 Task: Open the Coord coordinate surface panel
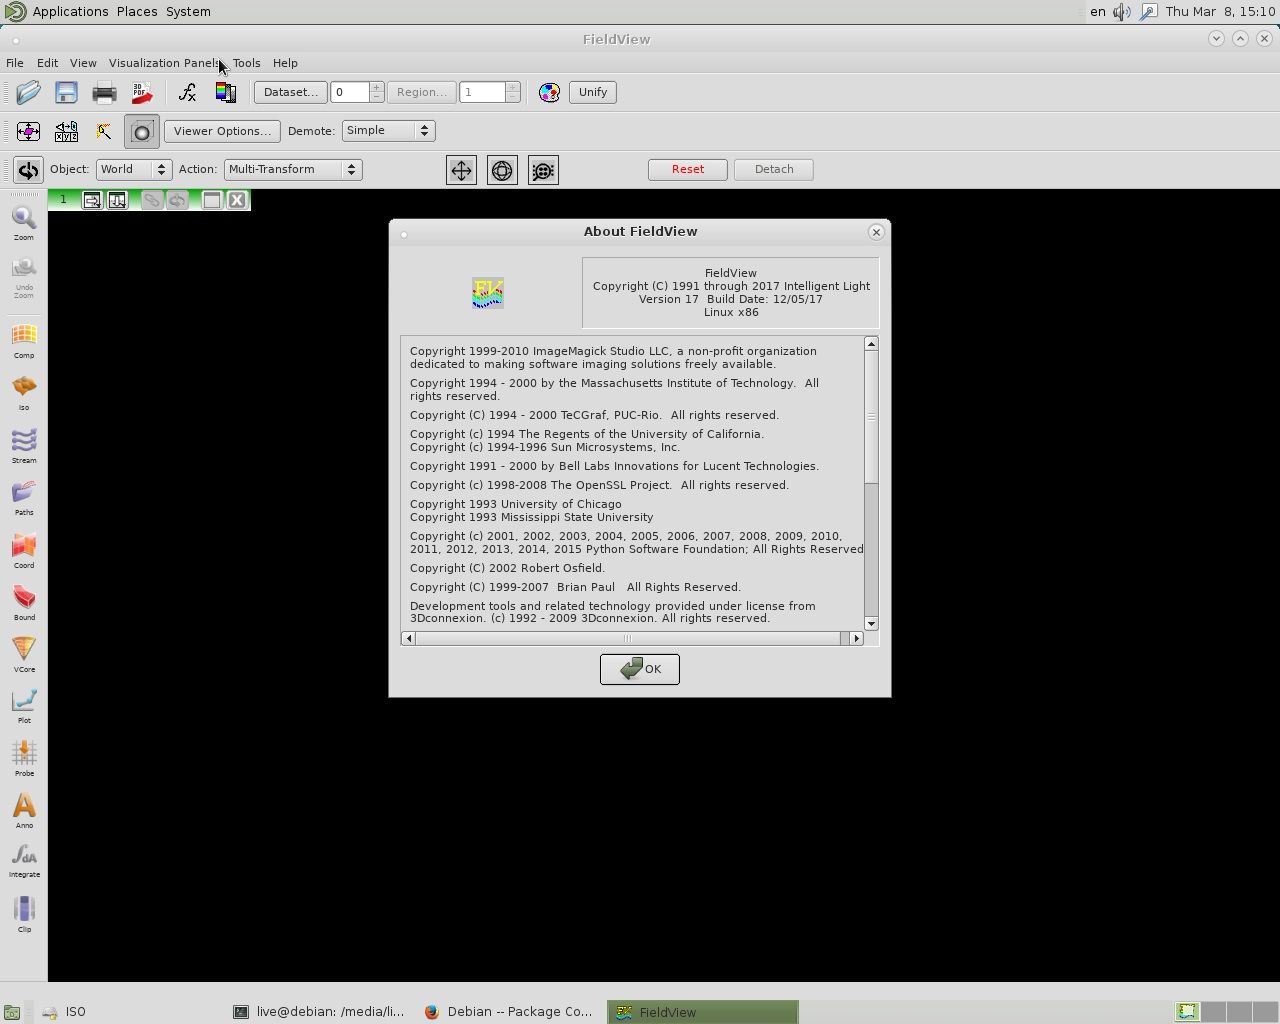point(24,551)
